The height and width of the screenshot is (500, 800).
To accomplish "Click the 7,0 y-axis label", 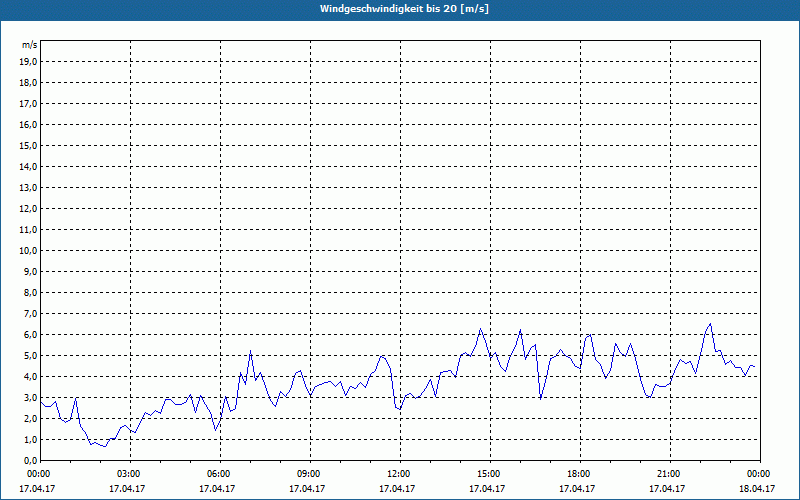I will click(31, 314).
